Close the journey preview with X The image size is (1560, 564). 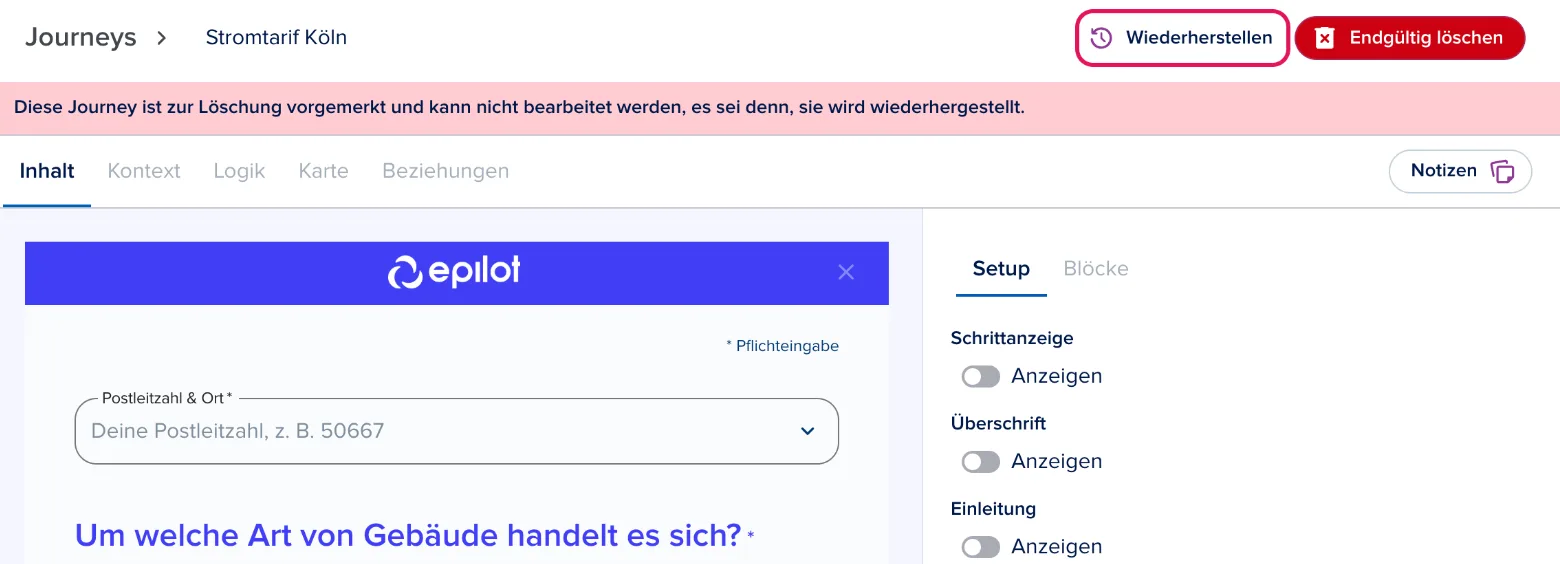tap(846, 272)
